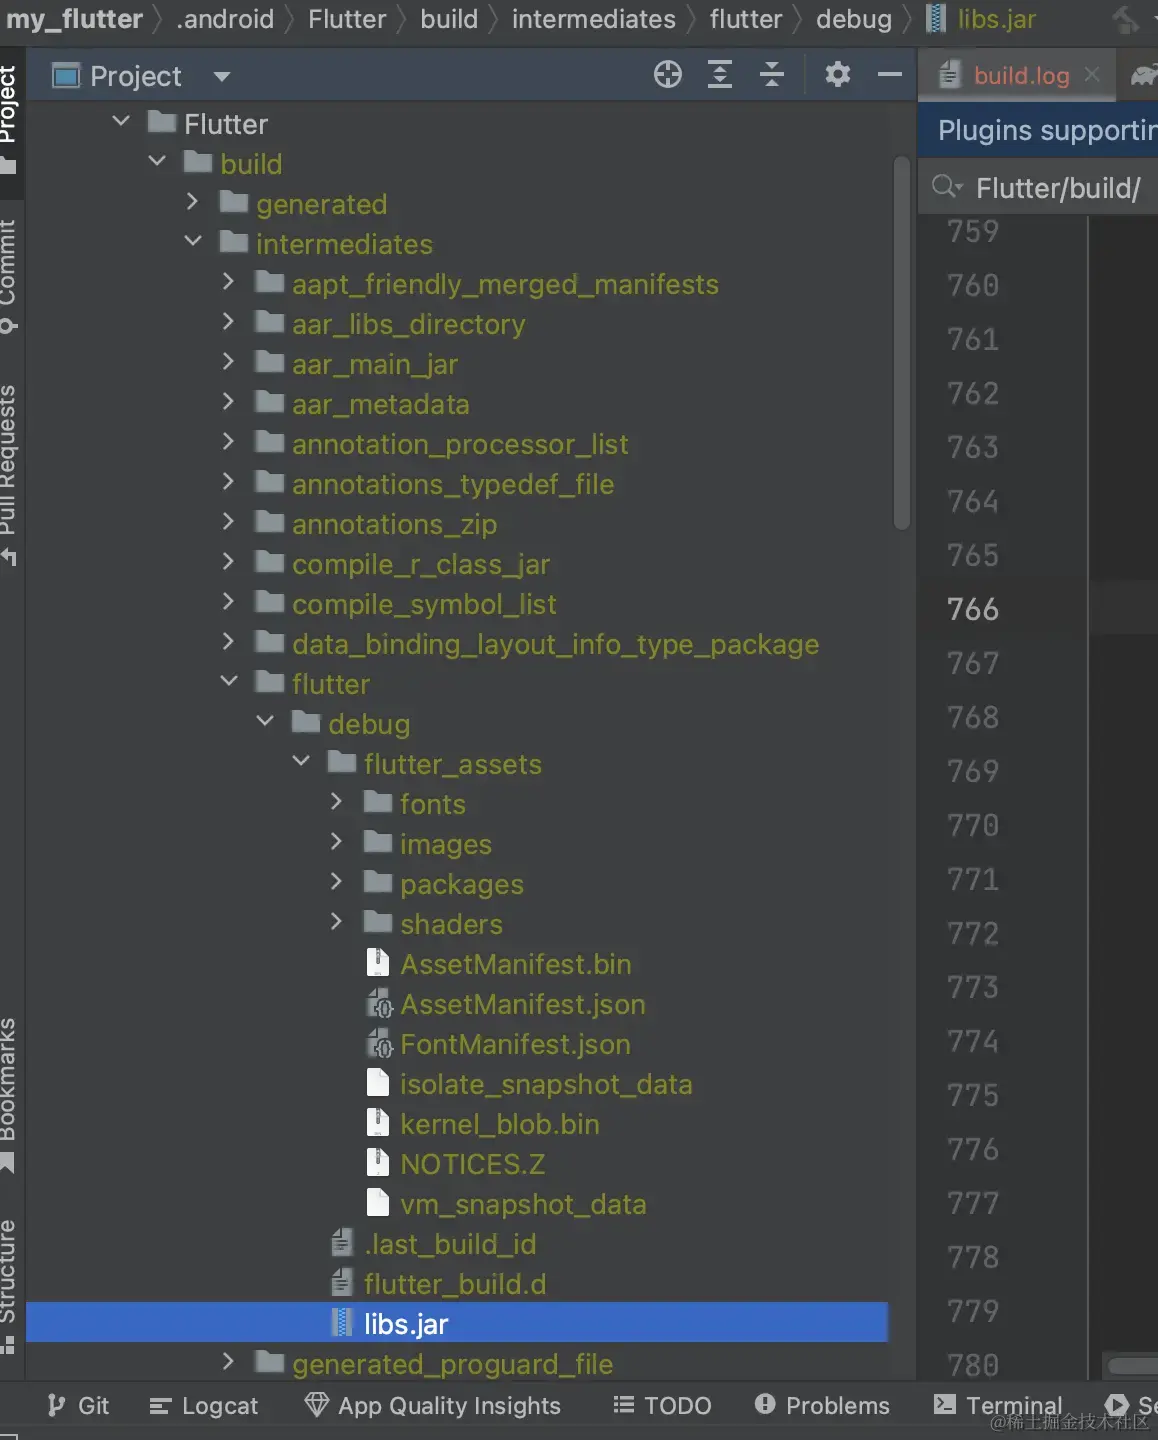Expand the aar_main_jar folder

pyautogui.click(x=229, y=361)
